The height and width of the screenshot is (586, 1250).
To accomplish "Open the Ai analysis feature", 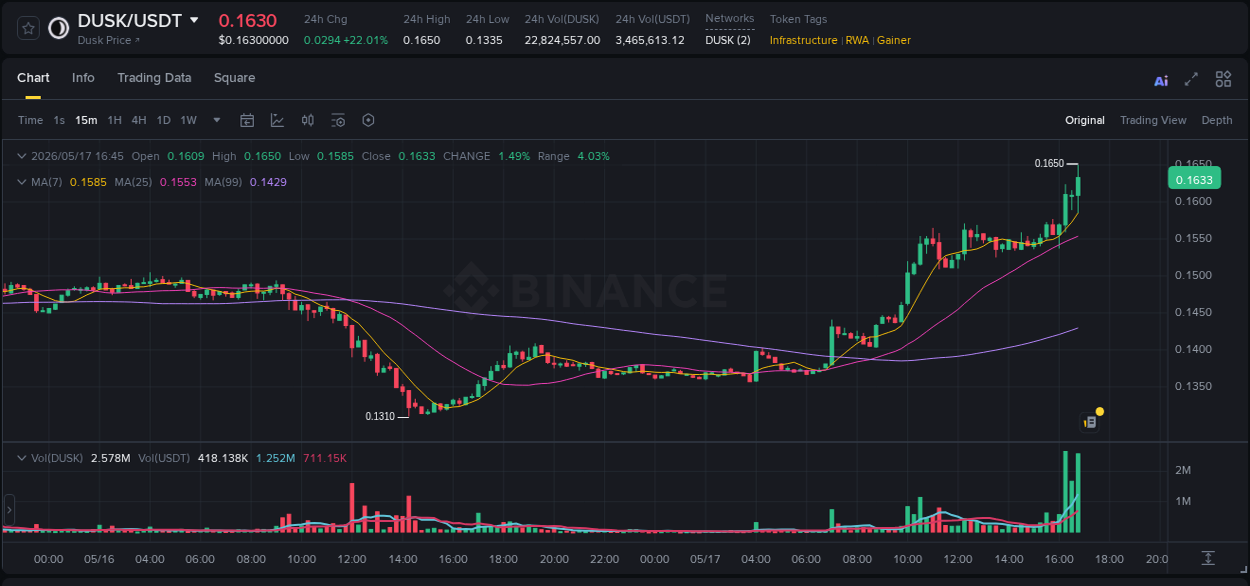I will (x=1161, y=80).
